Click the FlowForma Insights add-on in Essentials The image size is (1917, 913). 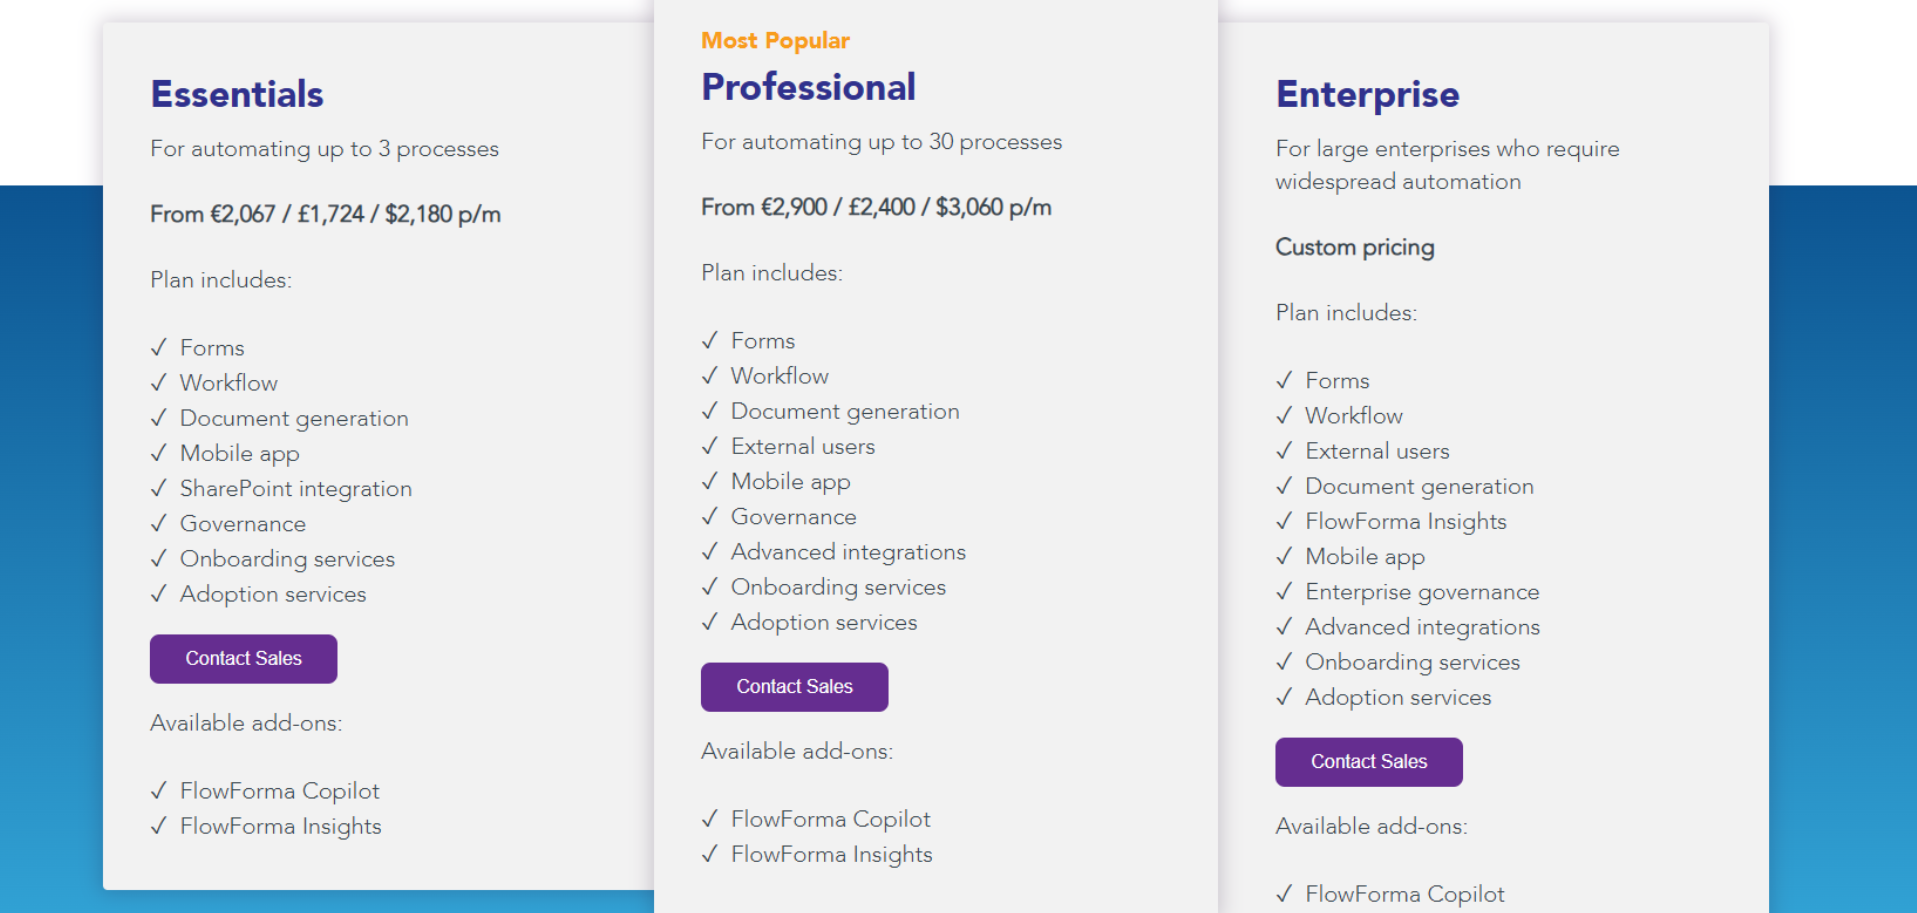pyautogui.click(x=280, y=826)
